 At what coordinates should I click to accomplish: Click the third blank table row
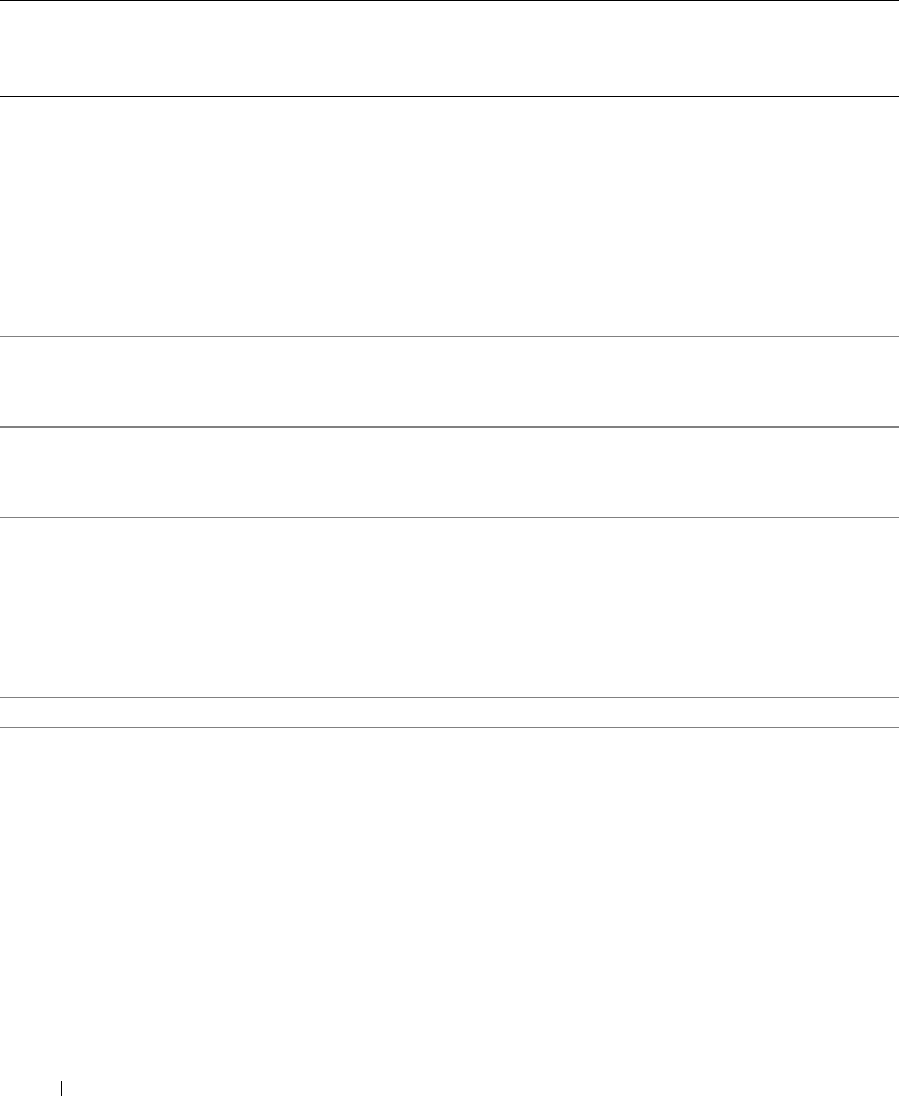tap(450, 472)
